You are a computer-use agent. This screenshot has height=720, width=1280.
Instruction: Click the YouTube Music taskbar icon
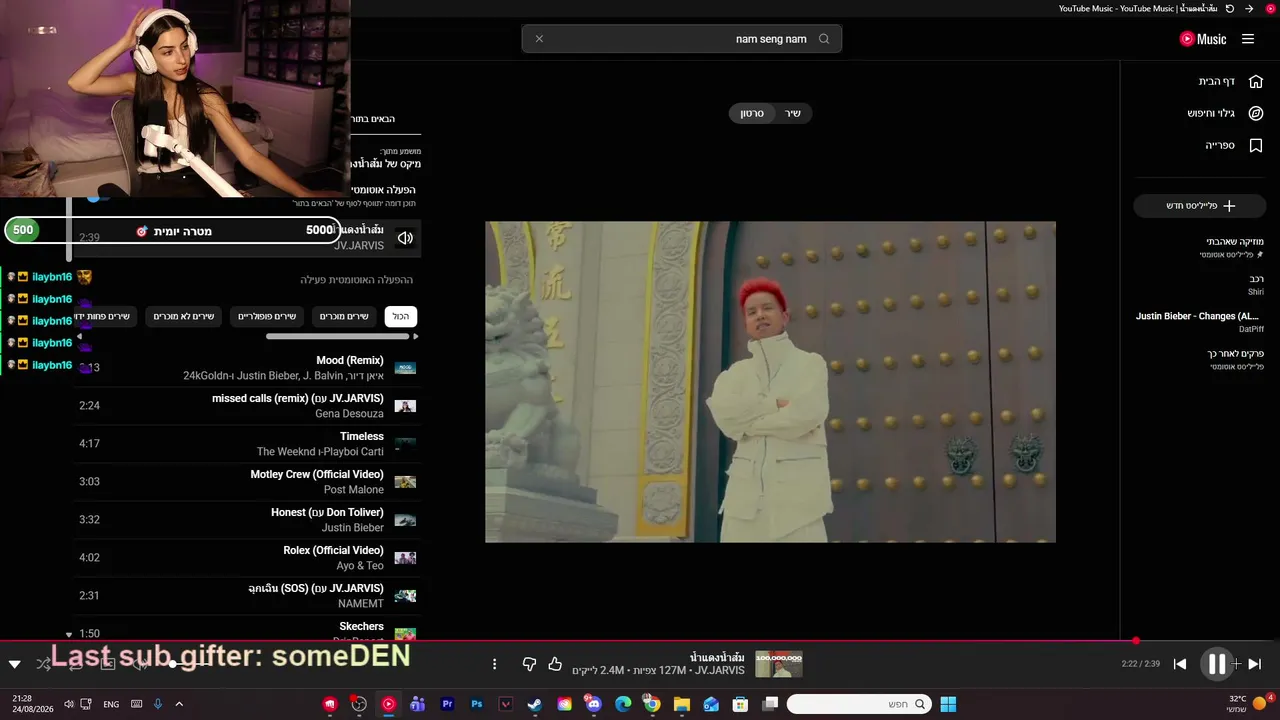pos(388,704)
